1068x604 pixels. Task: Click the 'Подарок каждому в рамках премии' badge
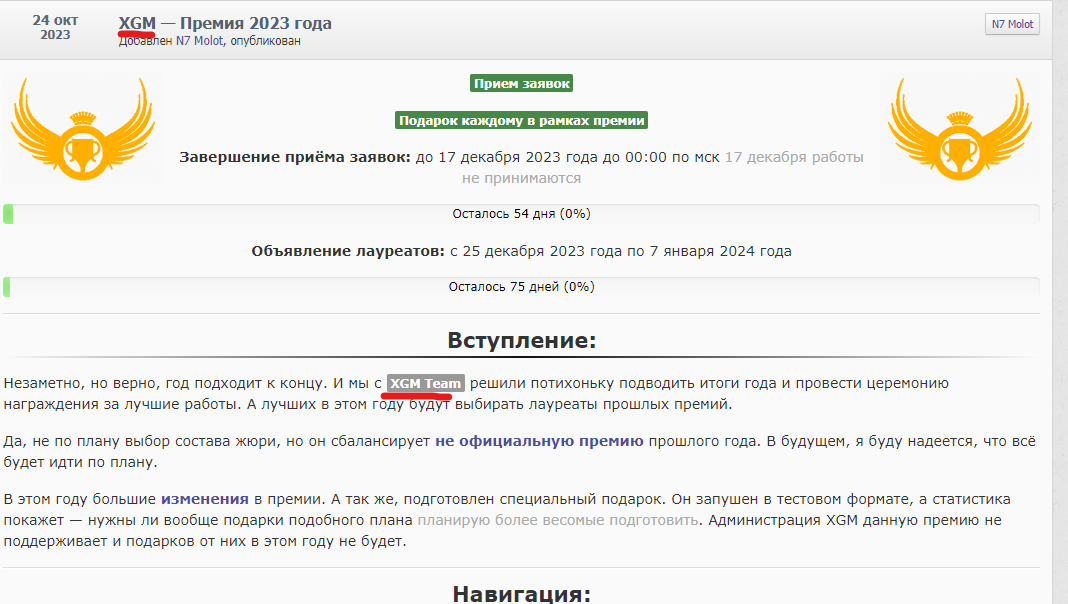point(521,121)
